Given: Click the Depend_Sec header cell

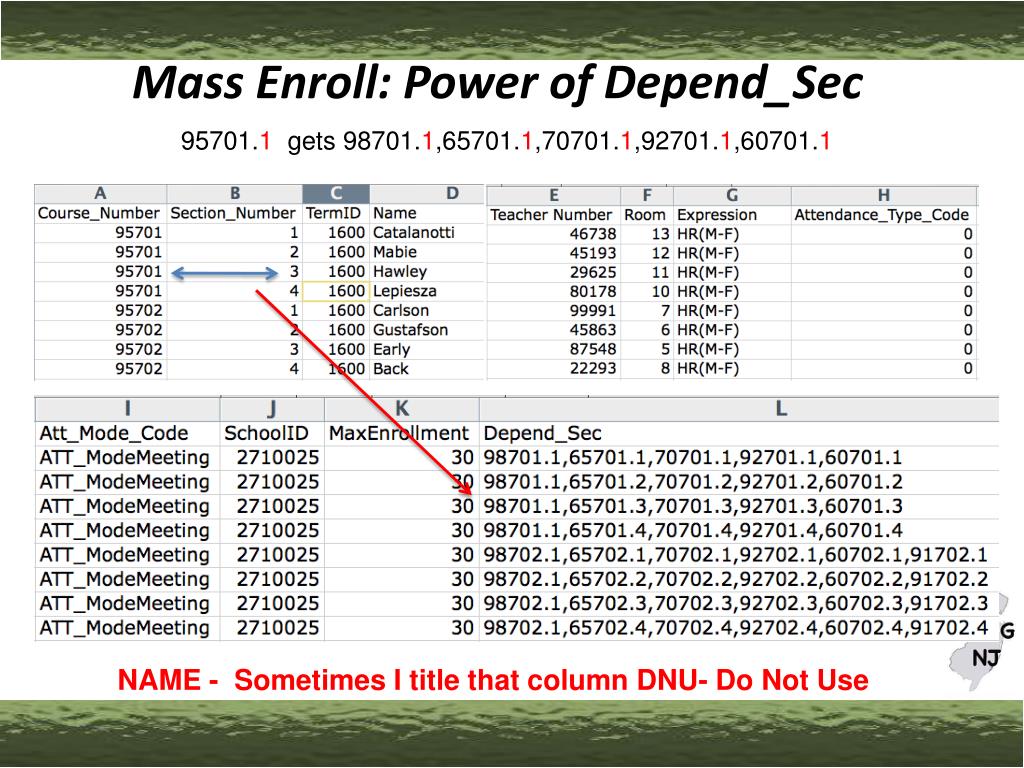Looking at the screenshot, I should point(739,434).
